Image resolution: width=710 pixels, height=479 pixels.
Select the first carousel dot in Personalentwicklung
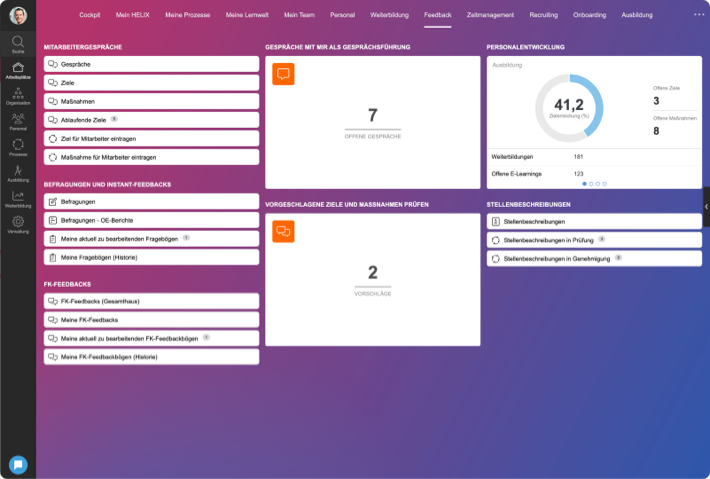click(584, 184)
